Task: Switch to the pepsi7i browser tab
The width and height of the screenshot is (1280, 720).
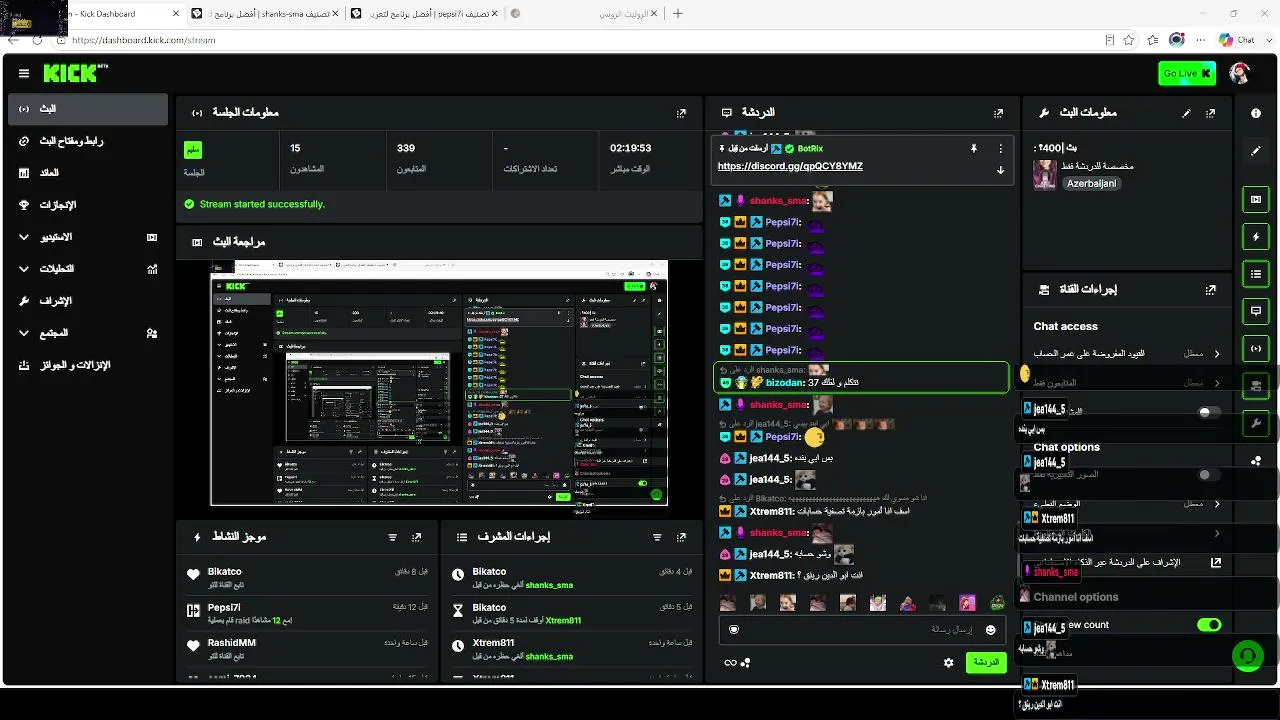Action: point(424,14)
